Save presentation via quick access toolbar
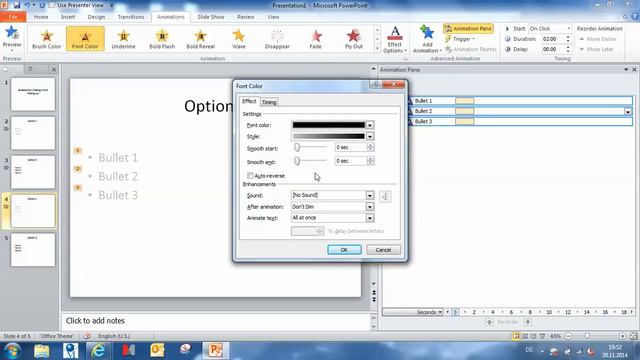Image resolution: width=640 pixels, height=360 pixels. pyautogui.click(x=17, y=5)
